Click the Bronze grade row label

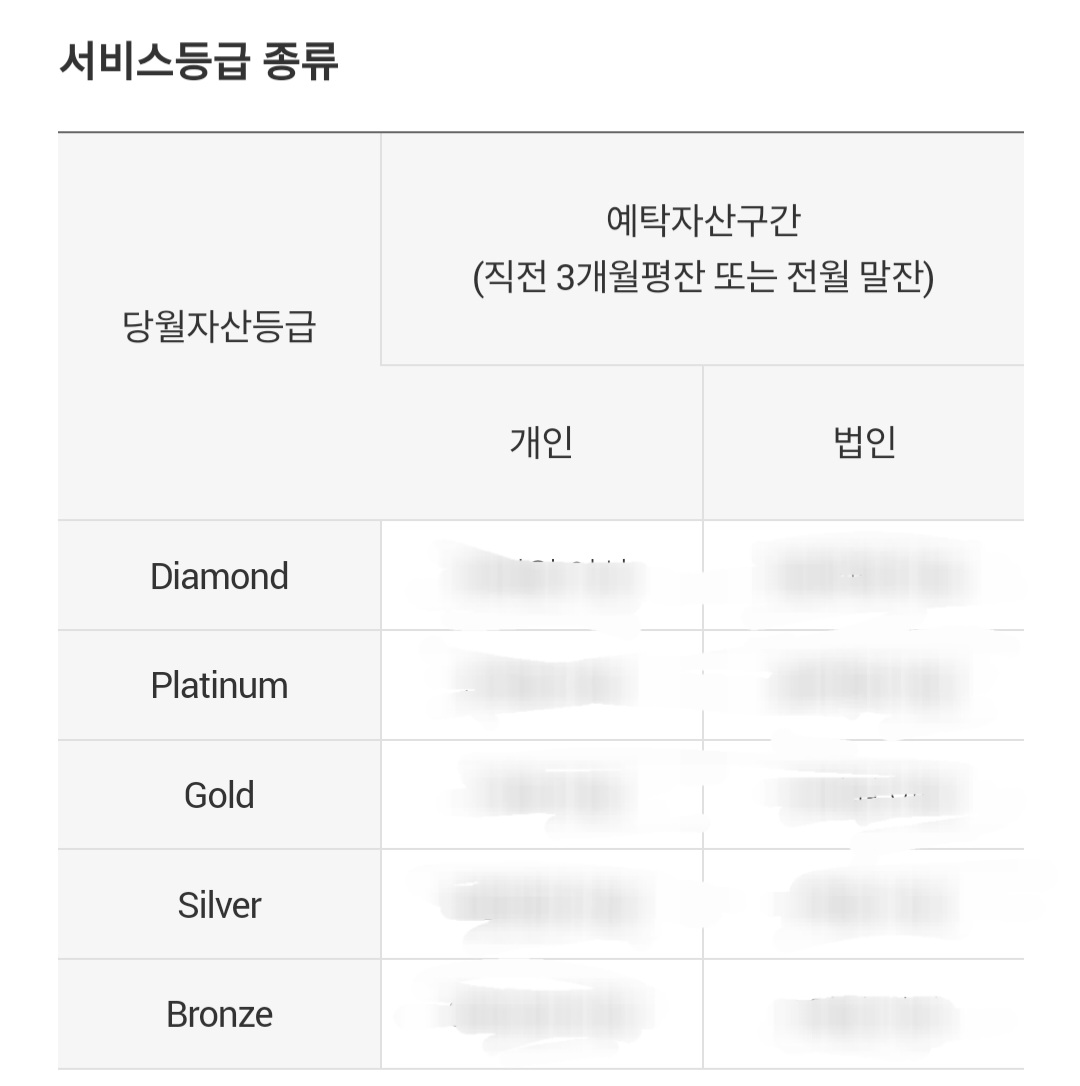click(219, 1014)
